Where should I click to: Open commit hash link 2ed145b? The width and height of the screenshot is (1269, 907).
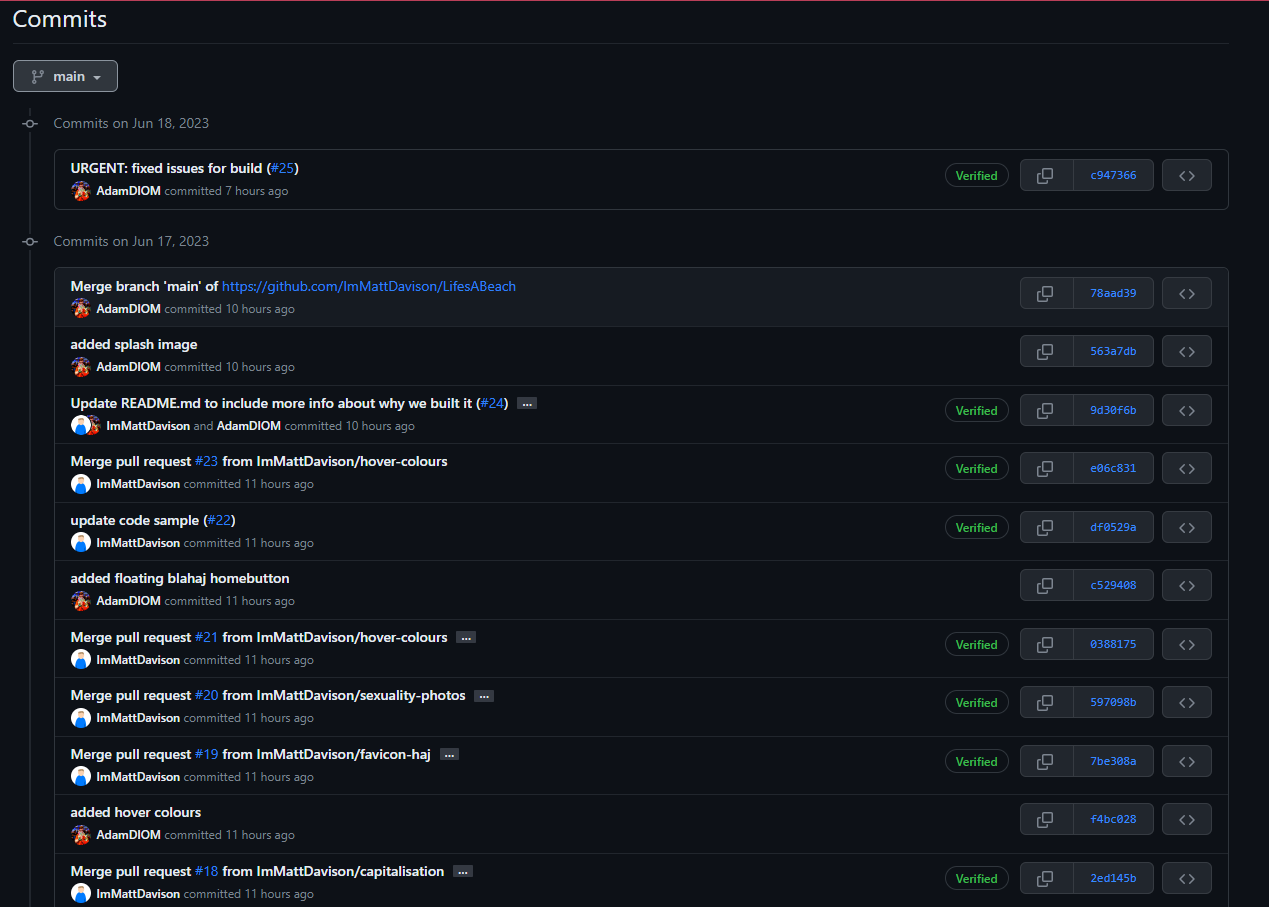[1113, 878]
